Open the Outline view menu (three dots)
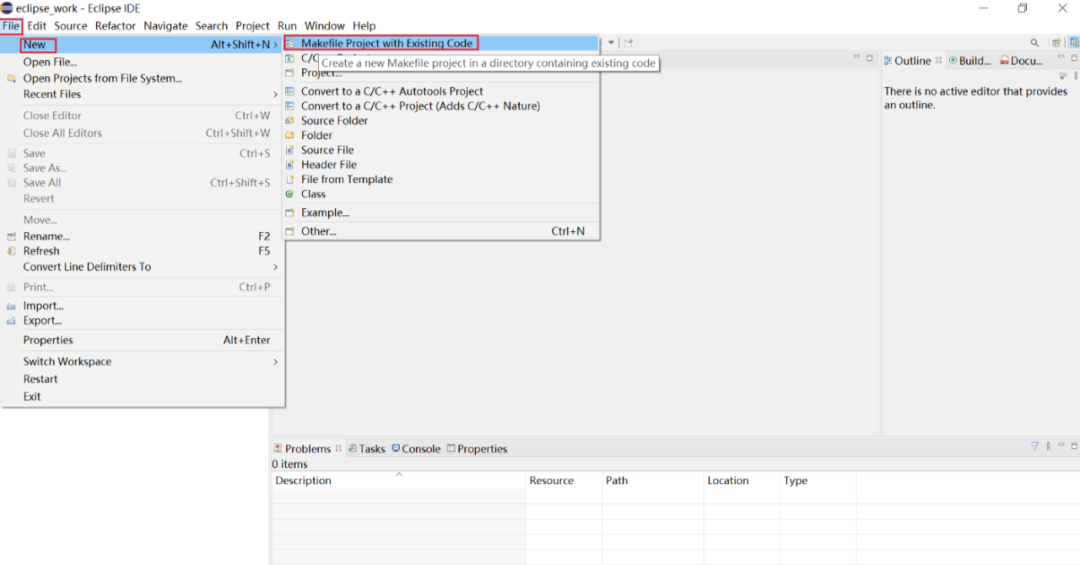This screenshot has height=565, width=1080. pos(1076,76)
